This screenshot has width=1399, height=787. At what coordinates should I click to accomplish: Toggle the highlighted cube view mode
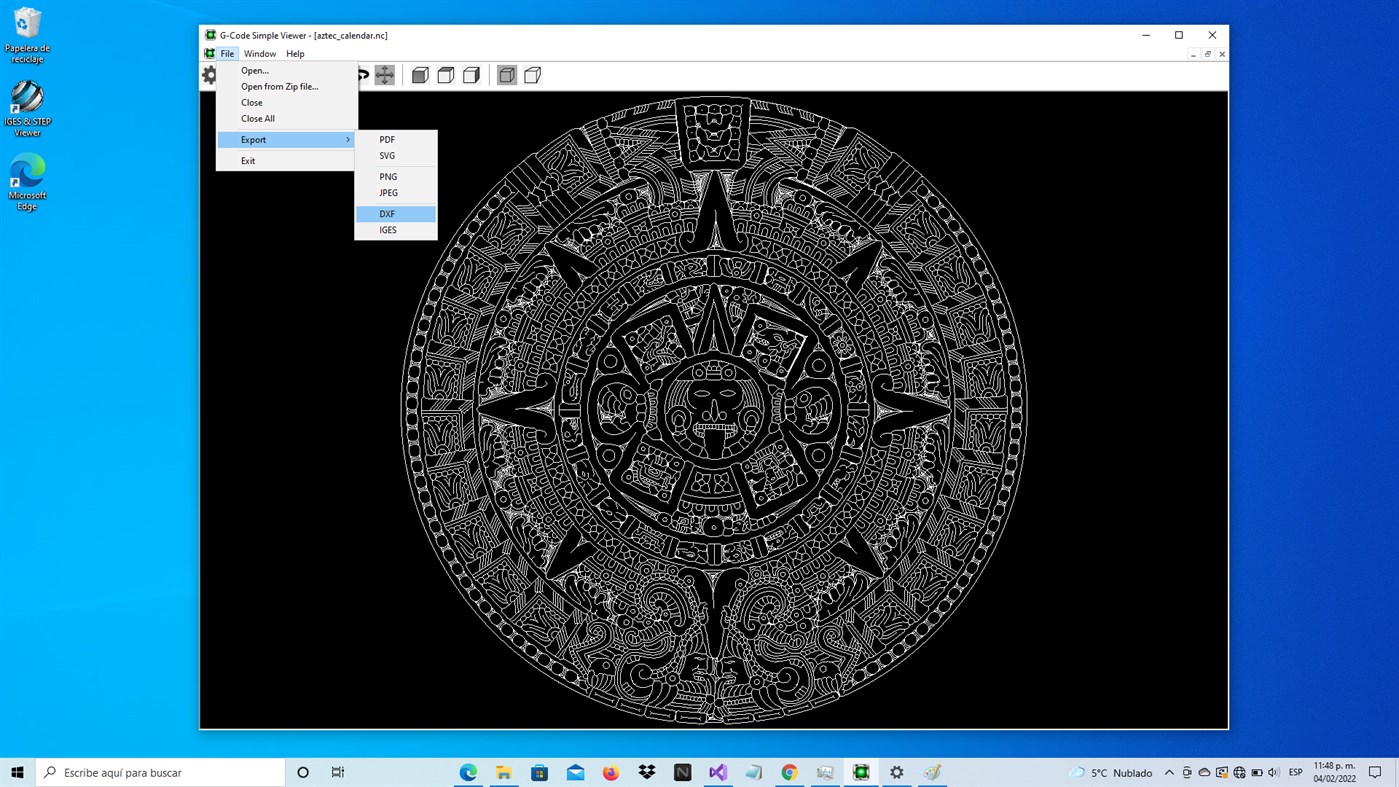click(x=506, y=74)
